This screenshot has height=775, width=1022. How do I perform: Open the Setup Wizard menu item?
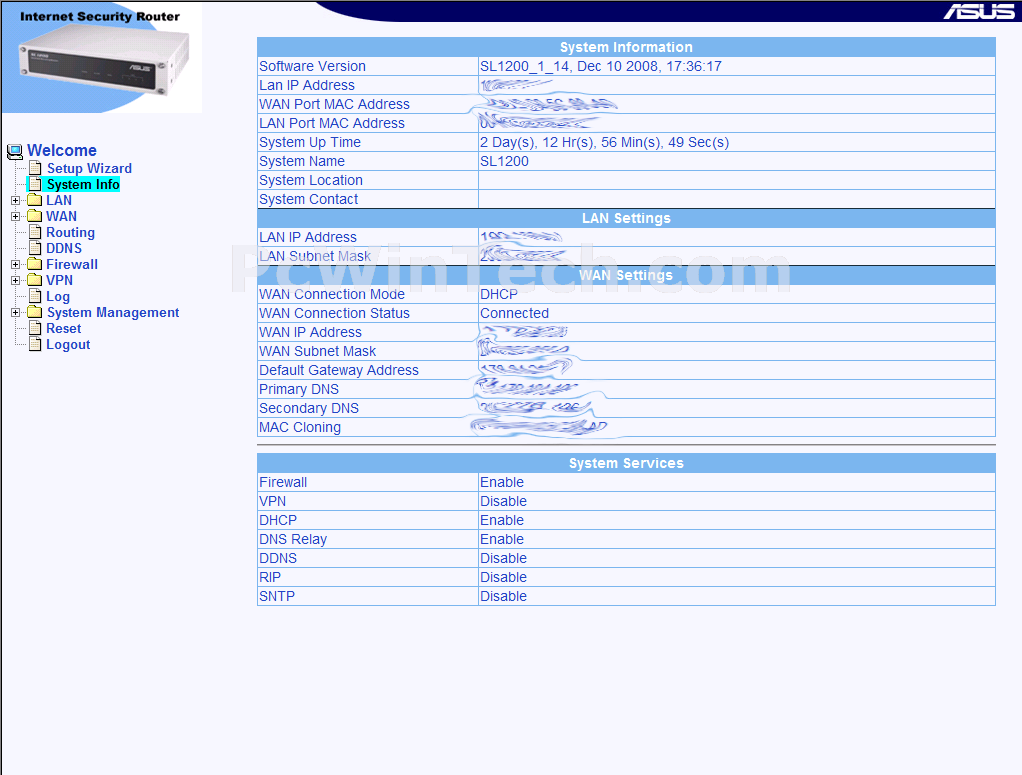tap(89, 168)
